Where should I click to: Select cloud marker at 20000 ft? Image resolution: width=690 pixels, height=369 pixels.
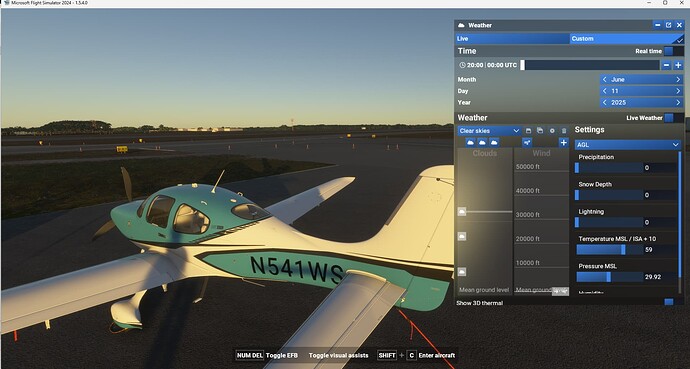[x=462, y=237]
